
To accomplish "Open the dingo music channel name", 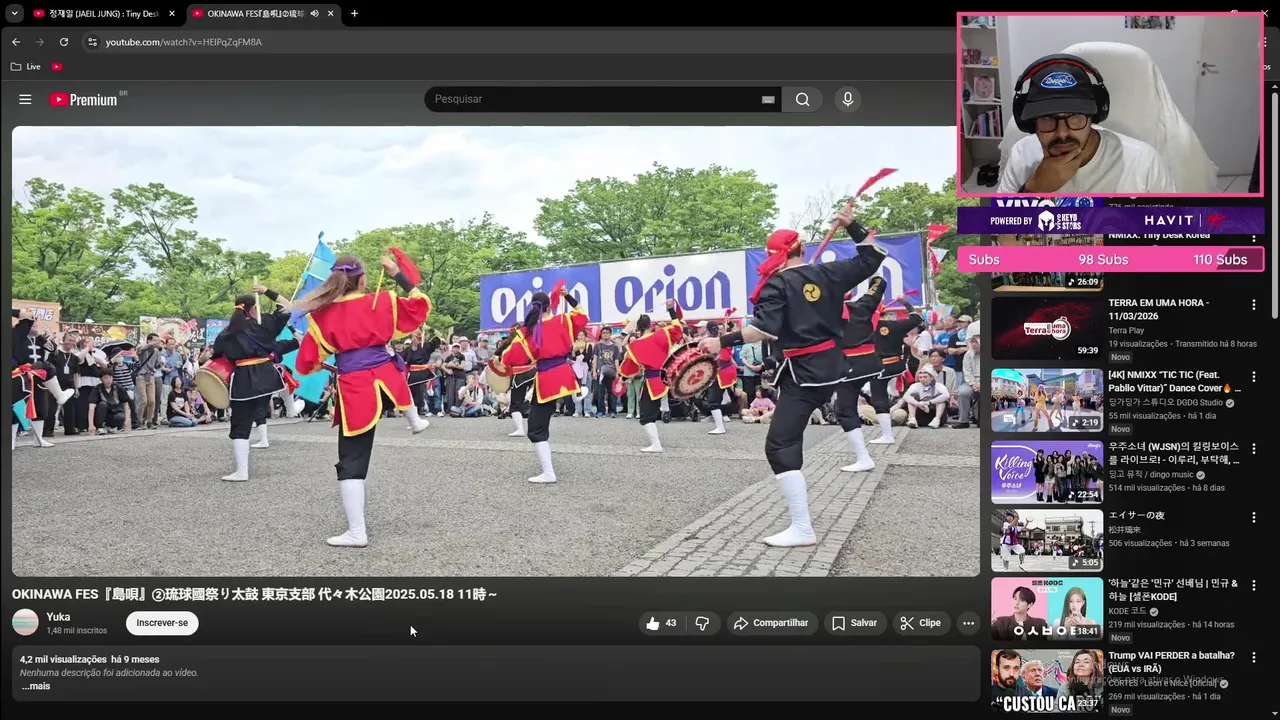I will pyautogui.click(x=1151, y=475).
